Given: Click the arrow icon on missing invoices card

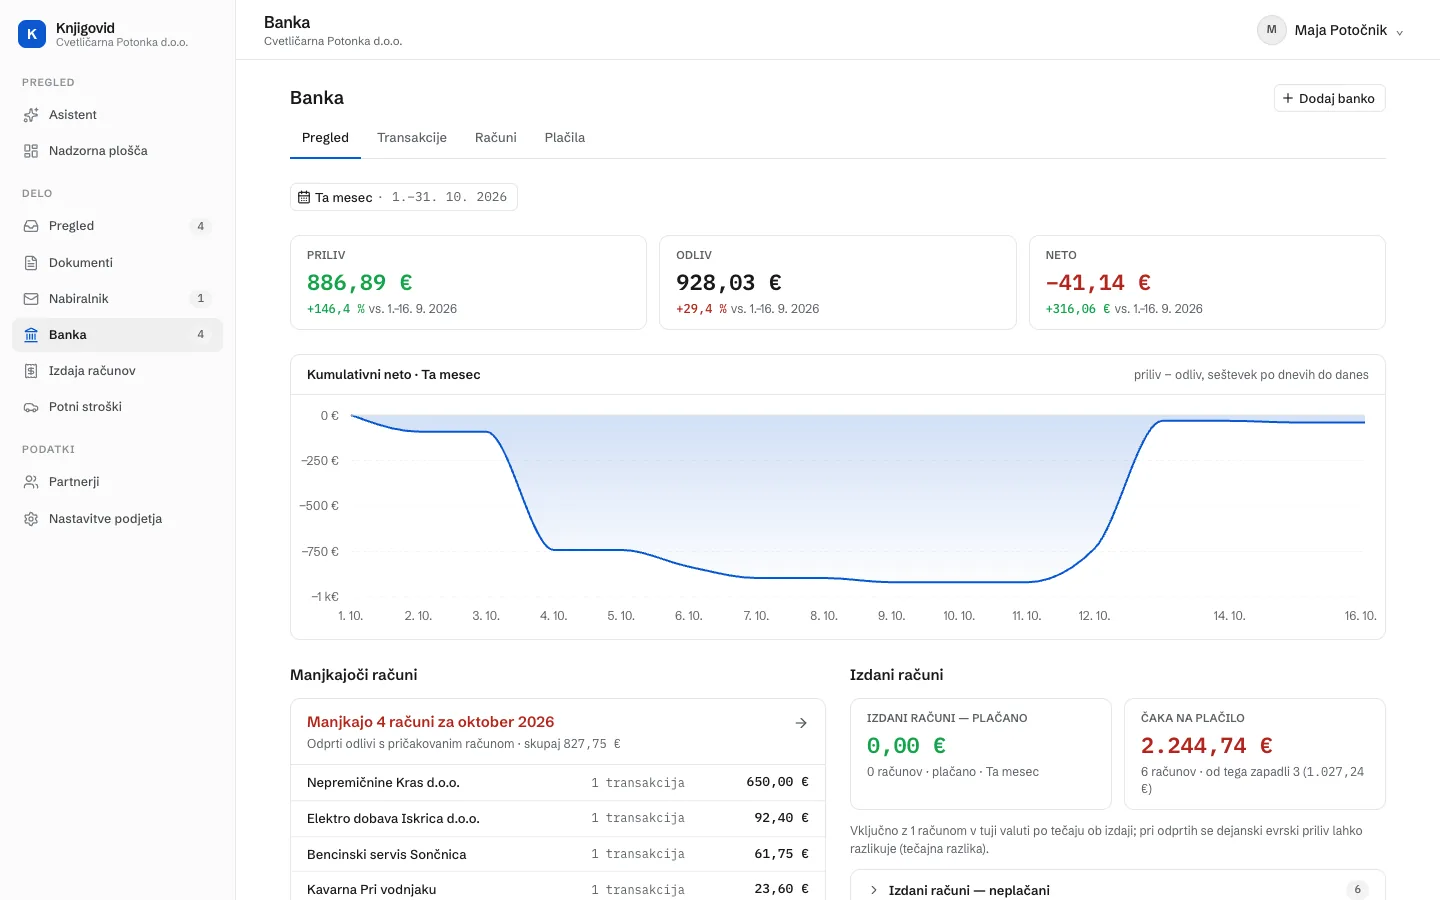Looking at the screenshot, I should coord(801,723).
